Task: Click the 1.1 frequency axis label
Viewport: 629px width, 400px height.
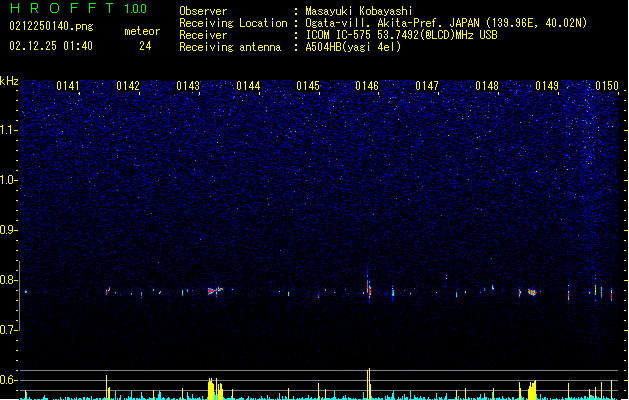Action: (8, 130)
